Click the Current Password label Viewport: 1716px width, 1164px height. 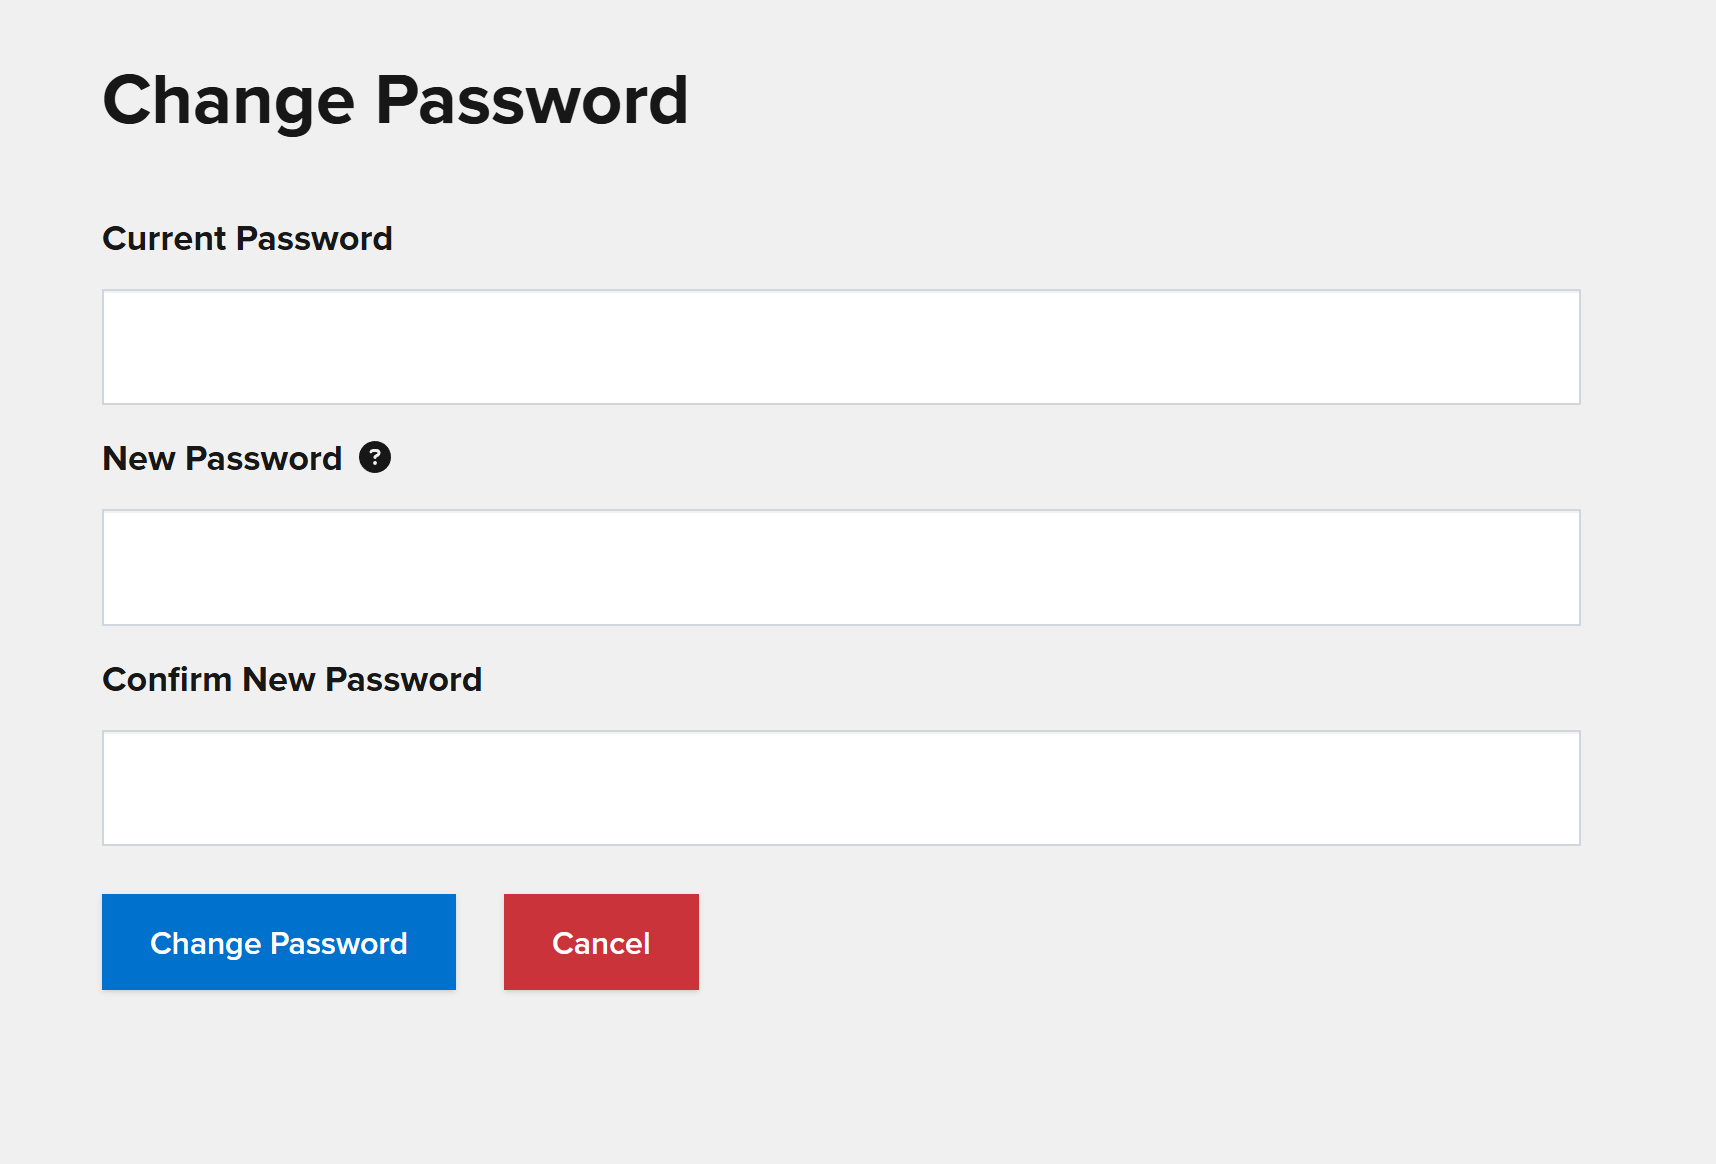tap(247, 239)
